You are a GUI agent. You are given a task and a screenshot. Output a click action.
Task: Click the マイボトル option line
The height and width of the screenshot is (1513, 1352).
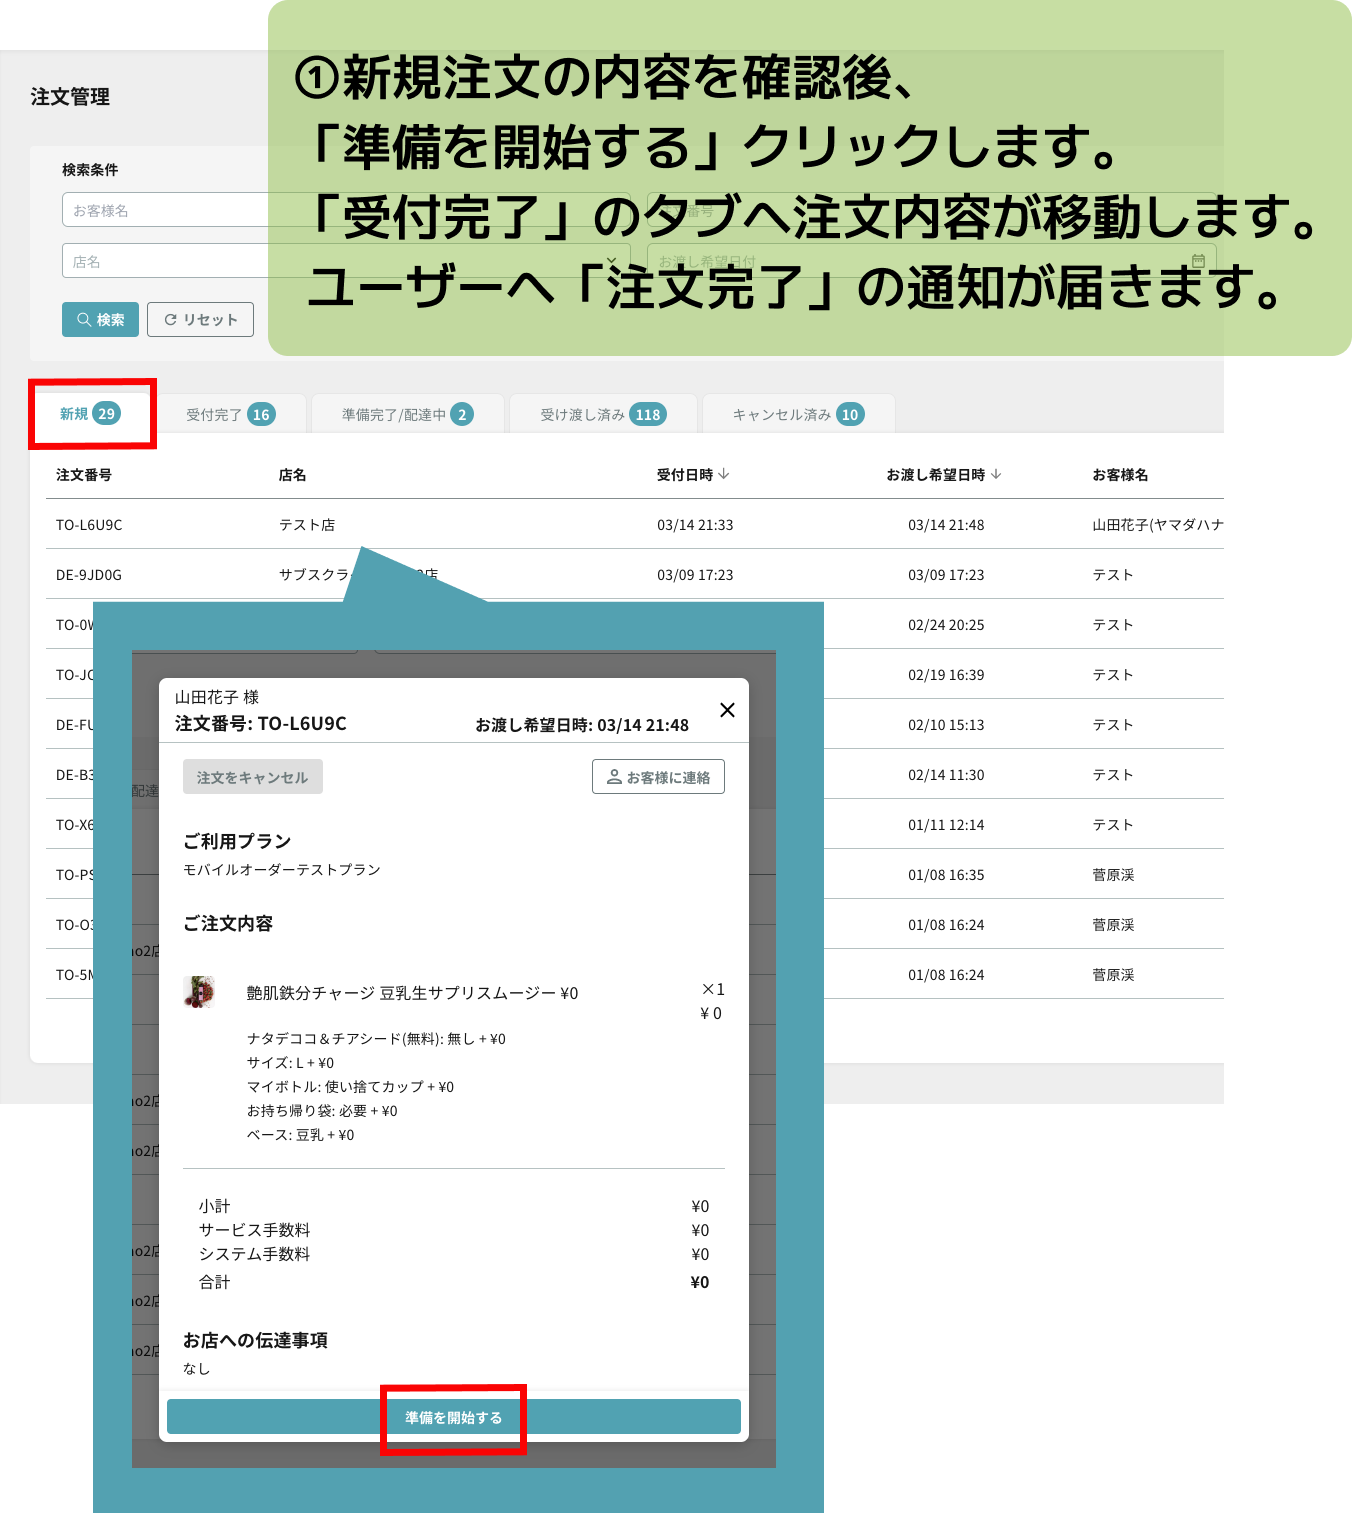tap(350, 1087)
